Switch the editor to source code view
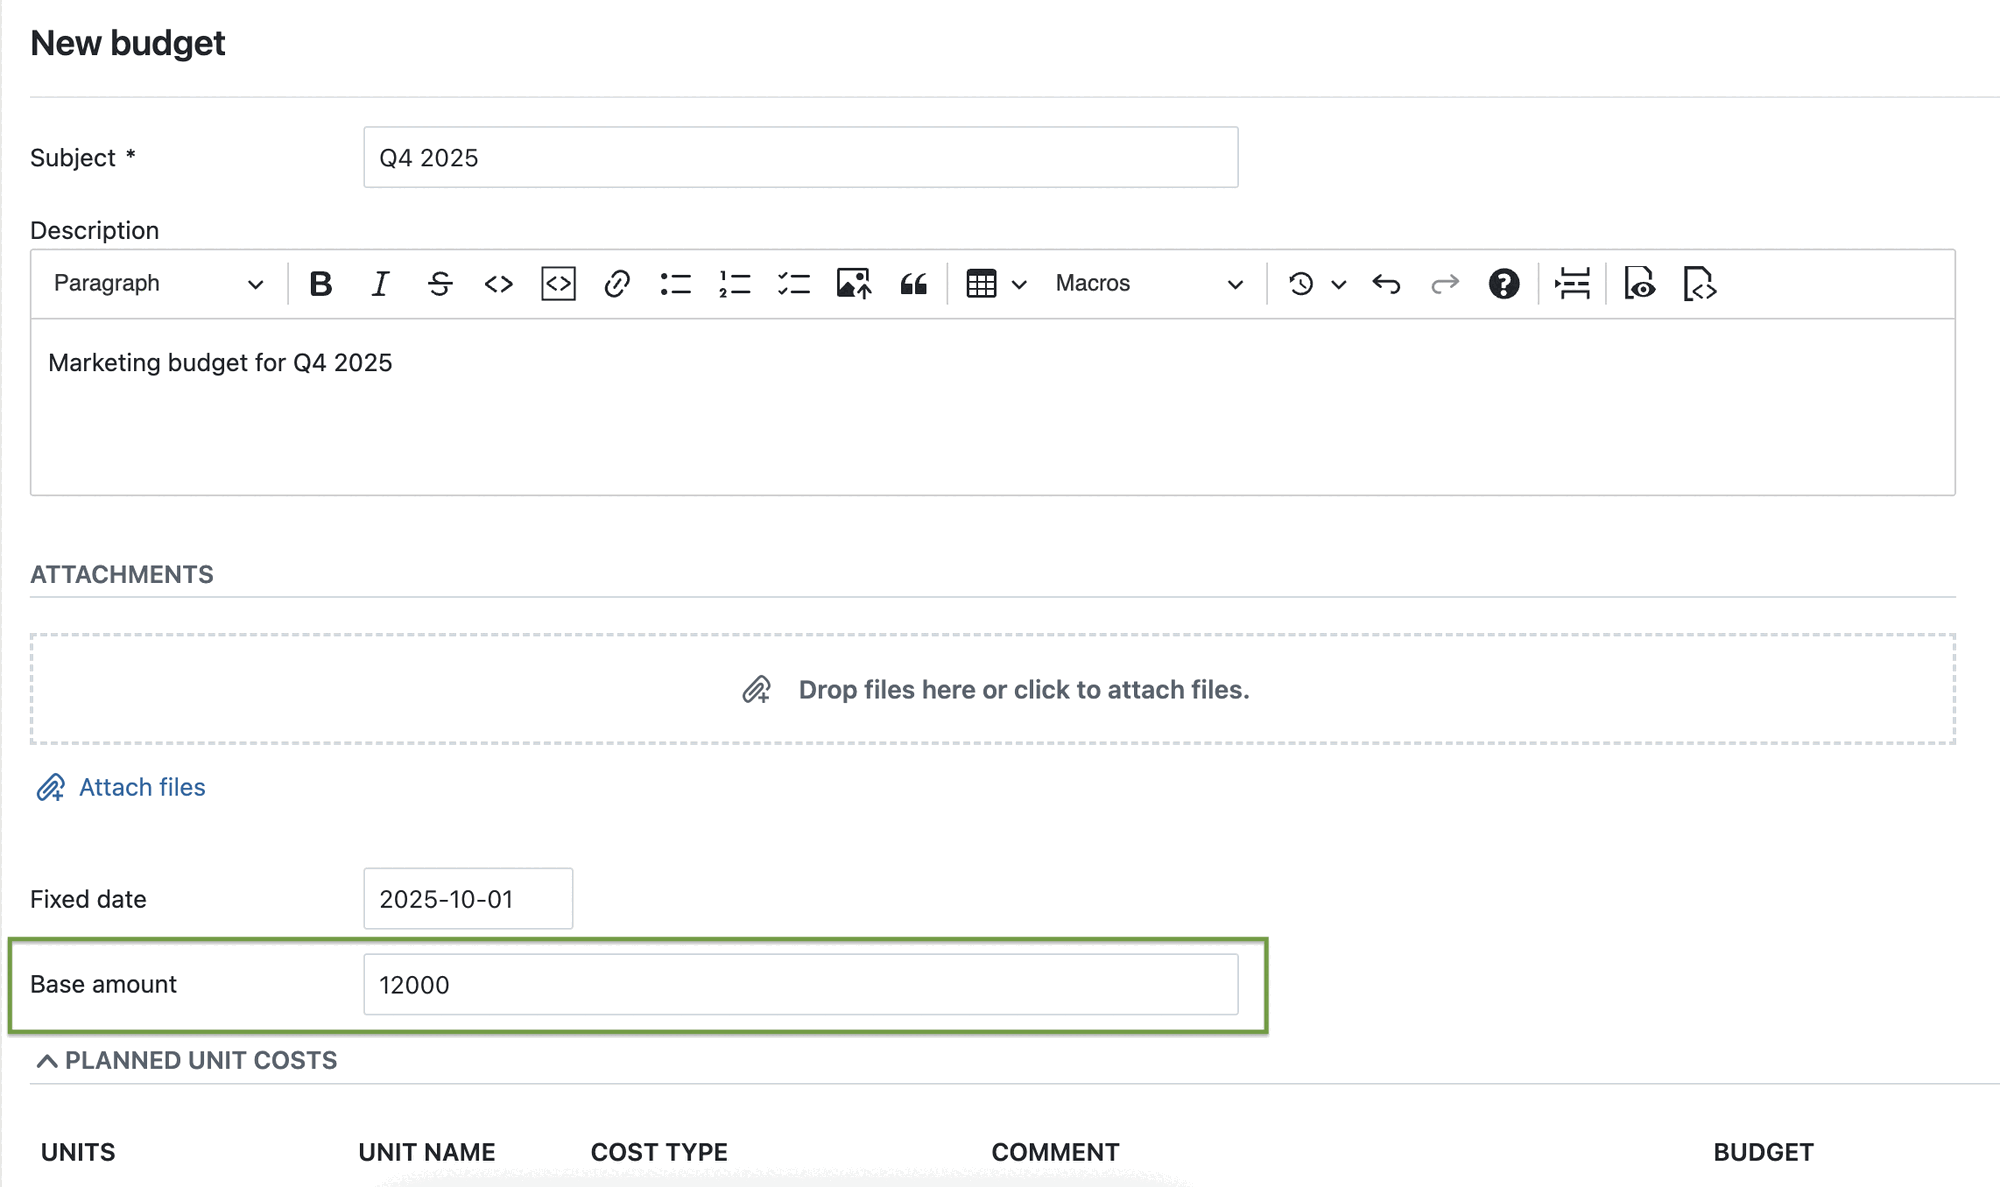 (x=1699, y=283)
